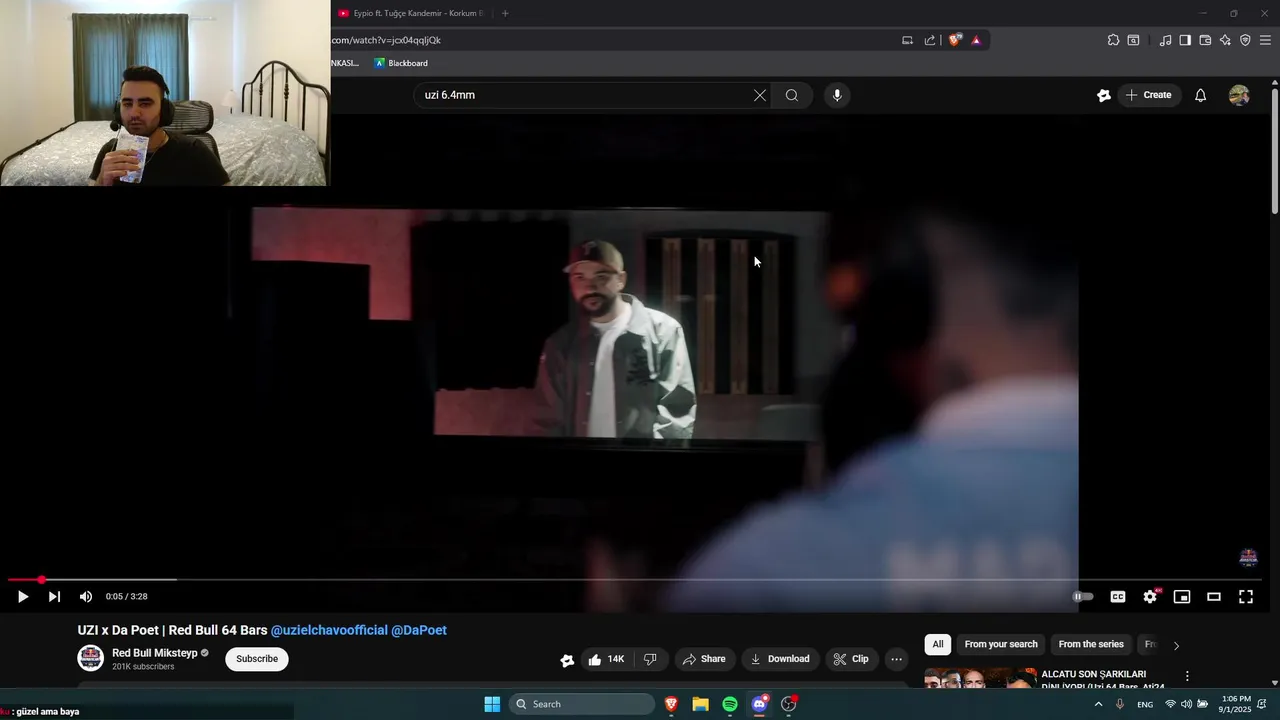Open YouTube notifications bell

pos(1200,95)
